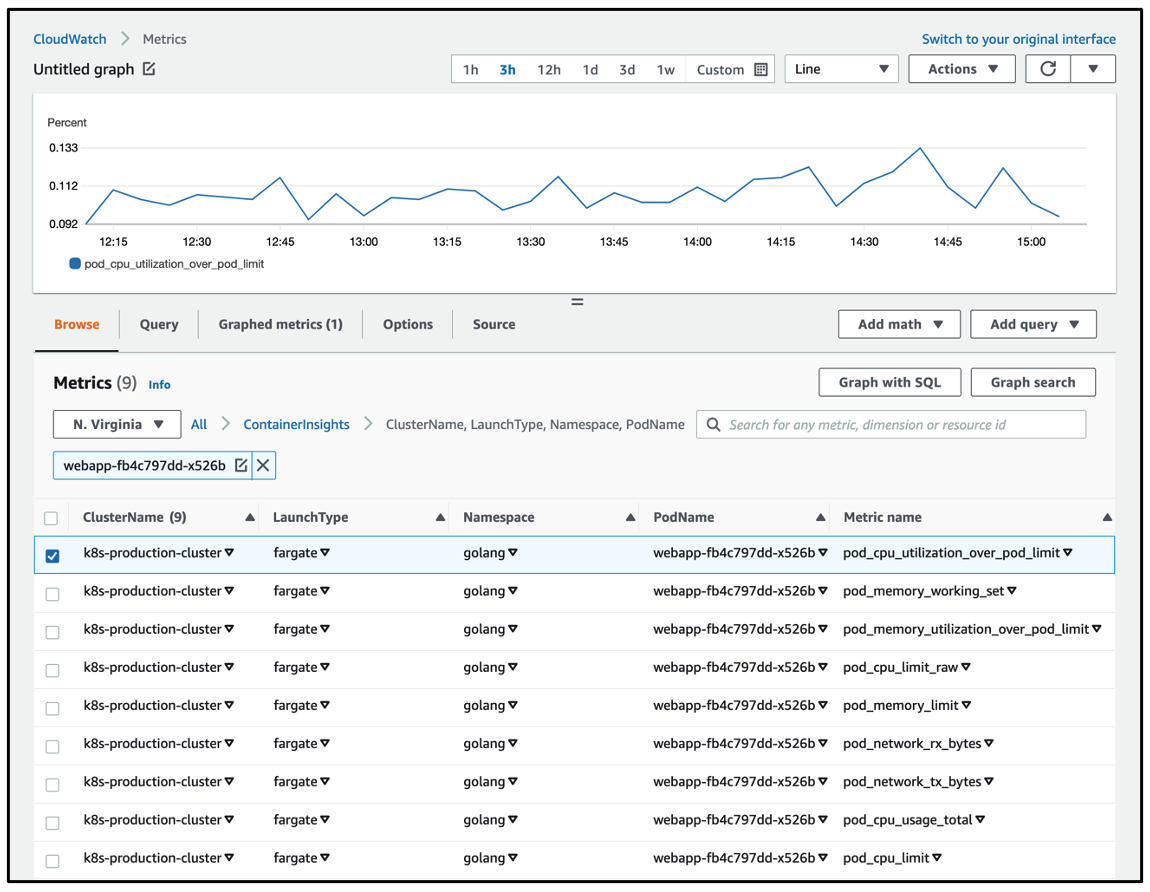Uncheck the pod_cpu_utilization_over_pod_limit metric
Screen dimensions: 1150x892
(52, 555)
